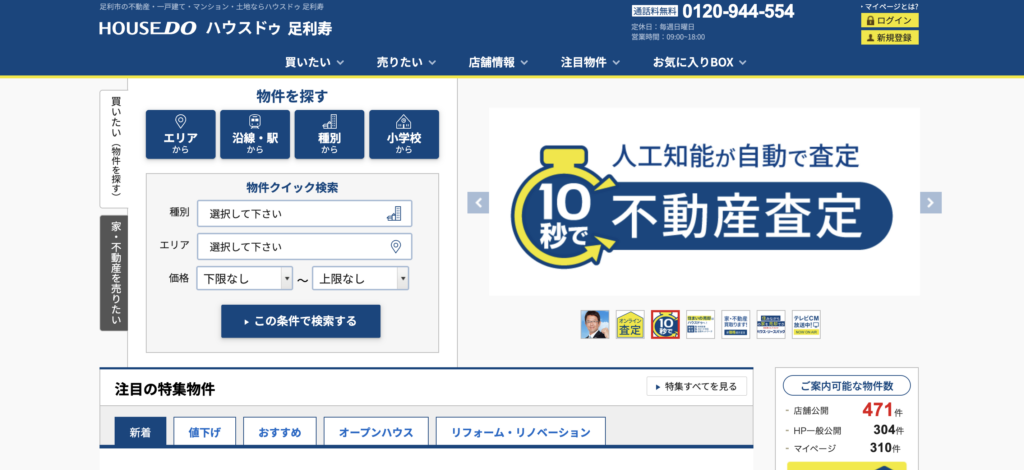The width and height of the screenshot is (1024, 470).
Task: Switch to the おすすめ tab
Action: click(280, 432)
